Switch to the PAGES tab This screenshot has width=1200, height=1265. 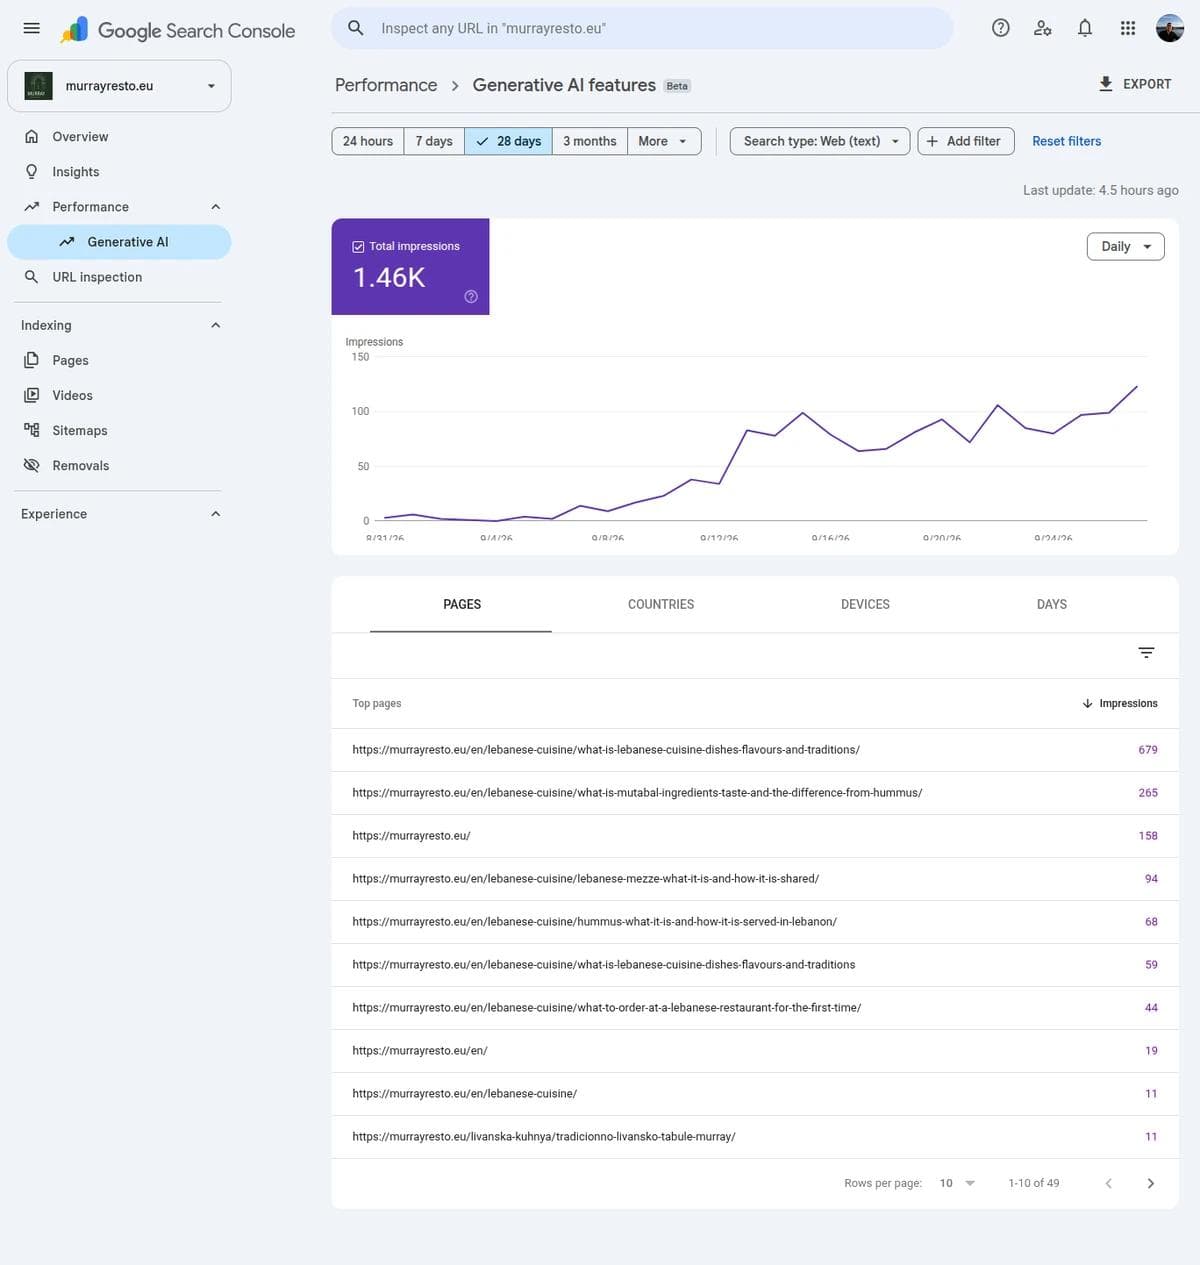click(x=462, y=604)
